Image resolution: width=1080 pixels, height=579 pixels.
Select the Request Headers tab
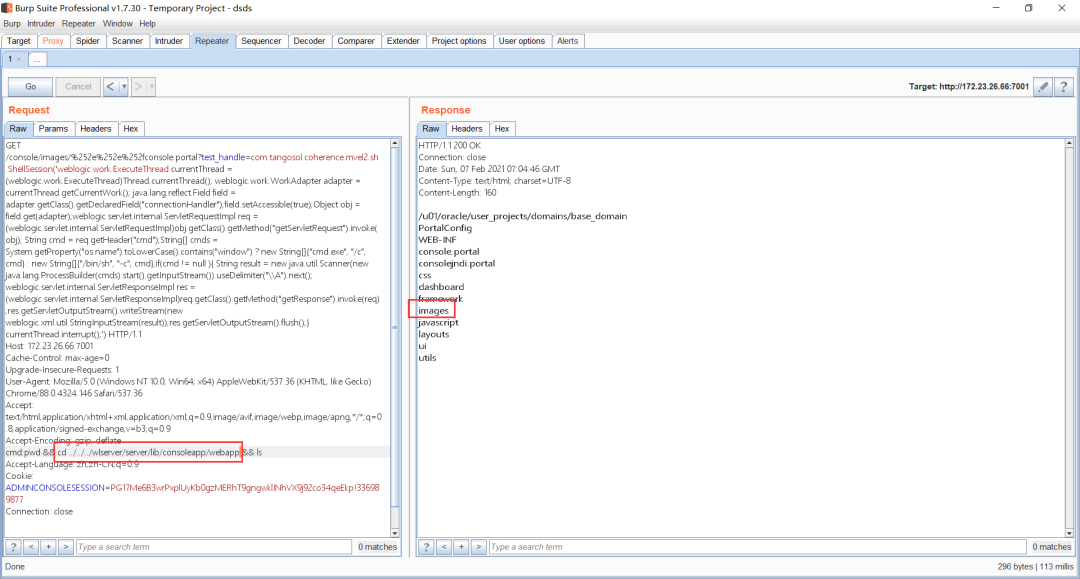tap(95, 129)
